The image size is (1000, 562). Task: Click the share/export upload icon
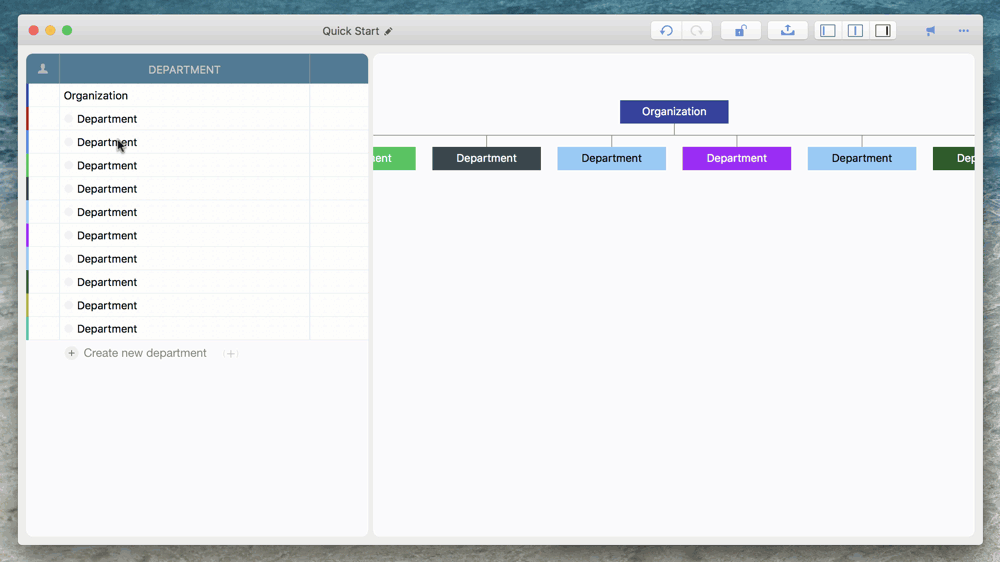coord(788,31)
